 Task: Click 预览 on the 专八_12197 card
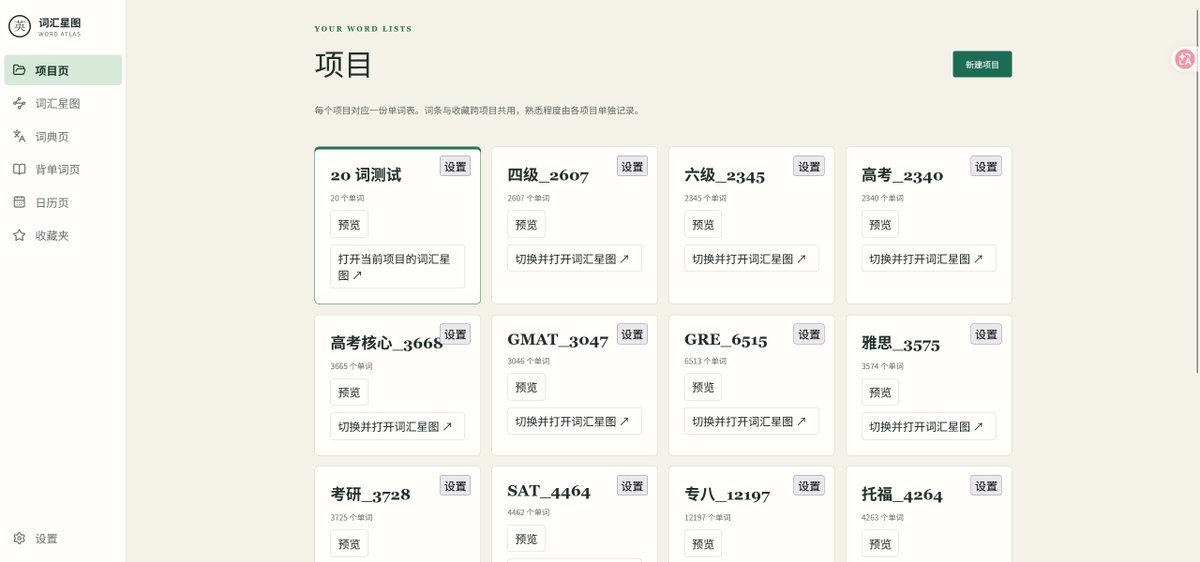coord(703,544)
